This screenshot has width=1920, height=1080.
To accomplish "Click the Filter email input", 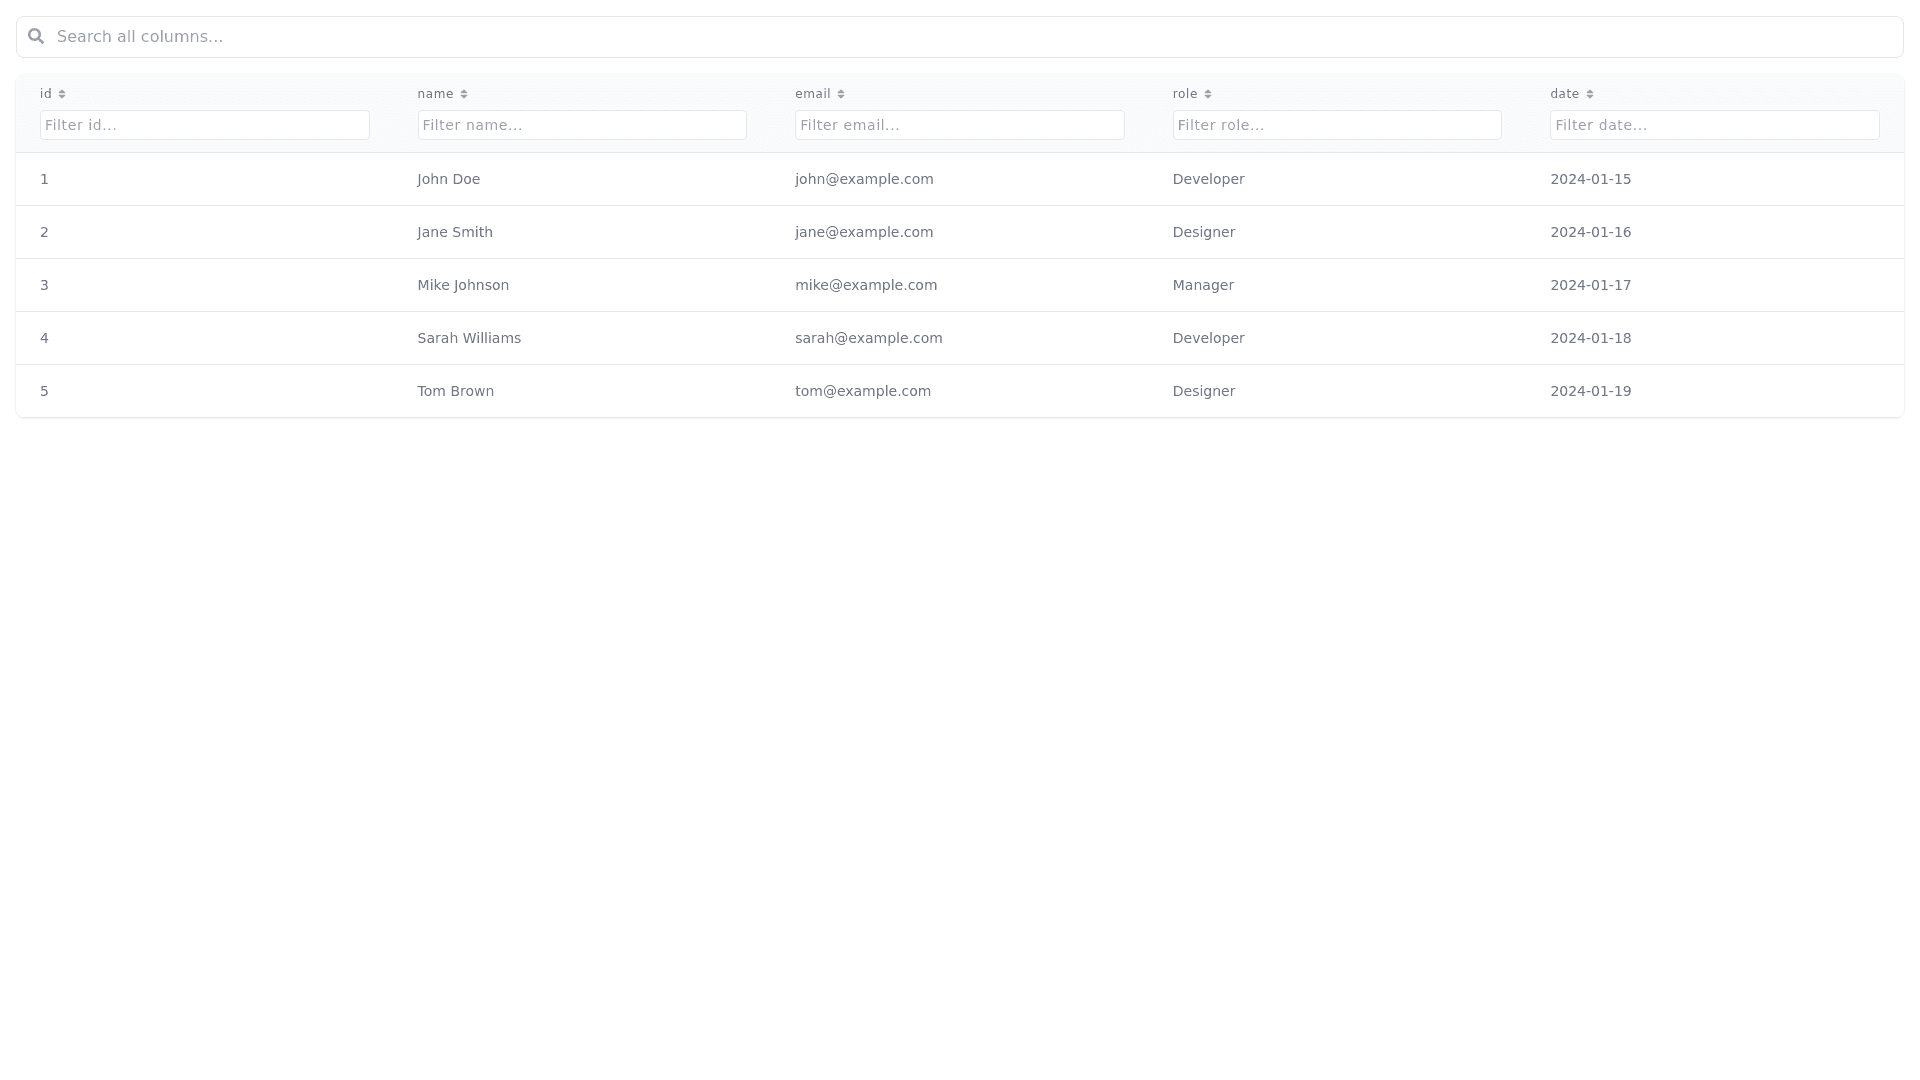I will point(959,125).
